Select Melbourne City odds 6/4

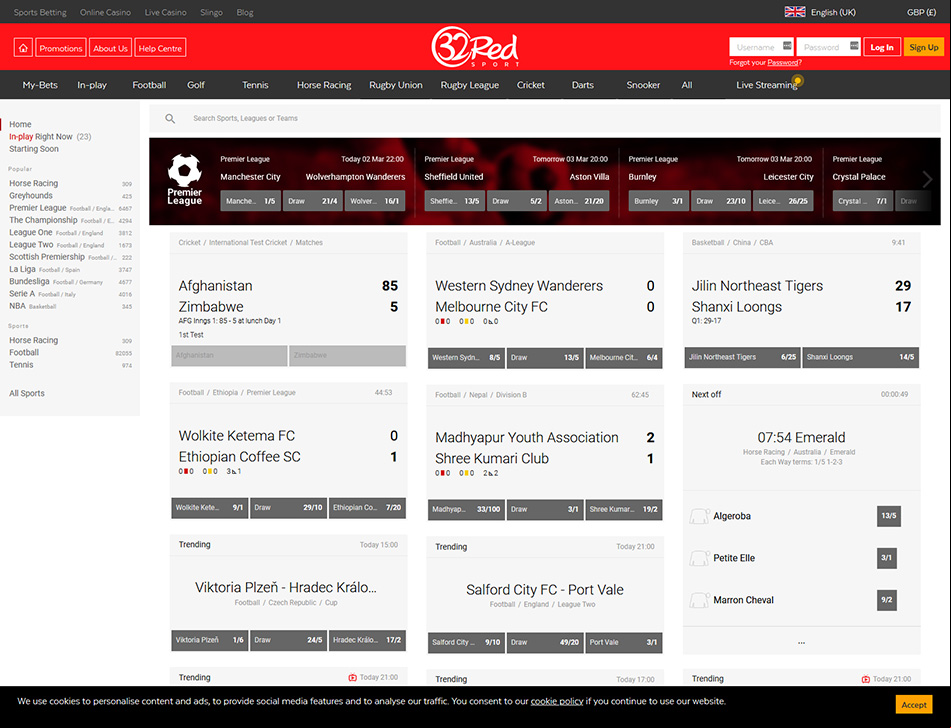tap(623, 358)
